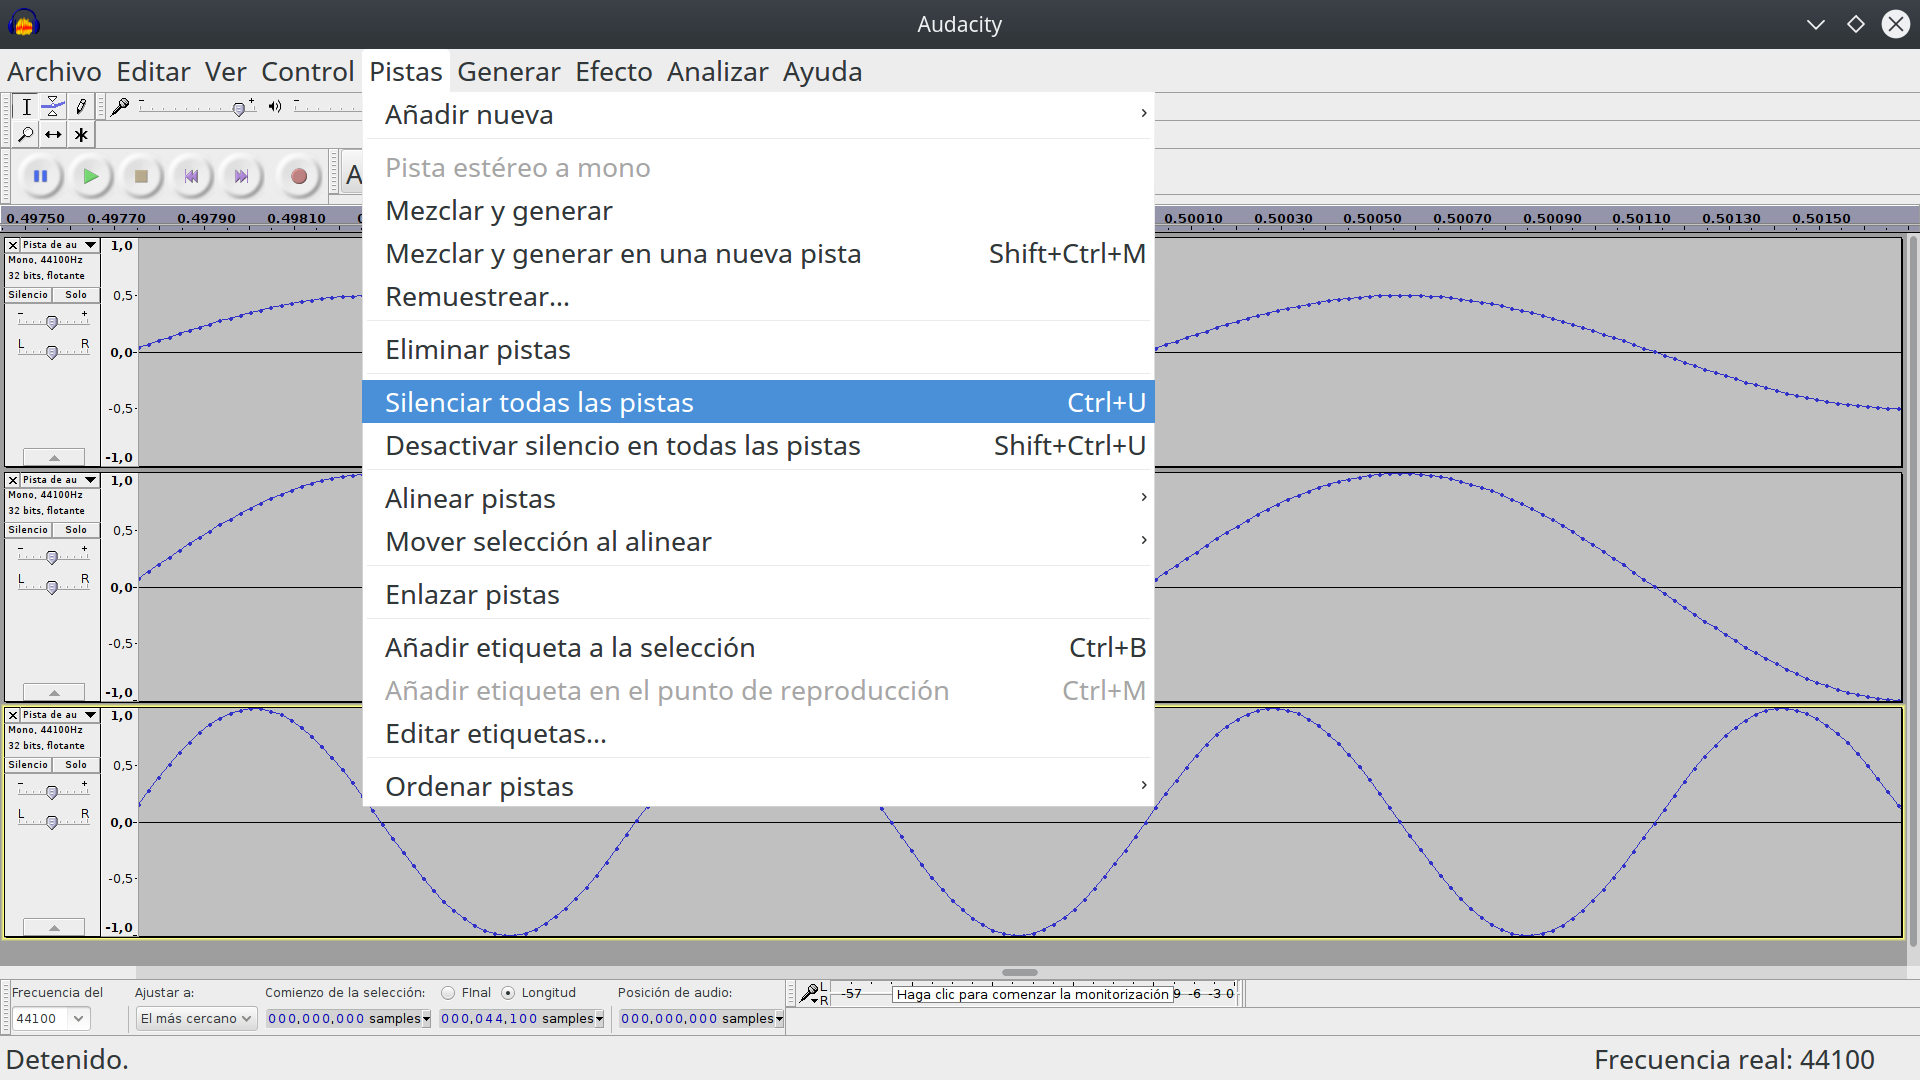The width and height of the screenshot is (1920, 1080).
Task: Choose 'Remuestrear...' menu item
Action: tap(758, 297)
